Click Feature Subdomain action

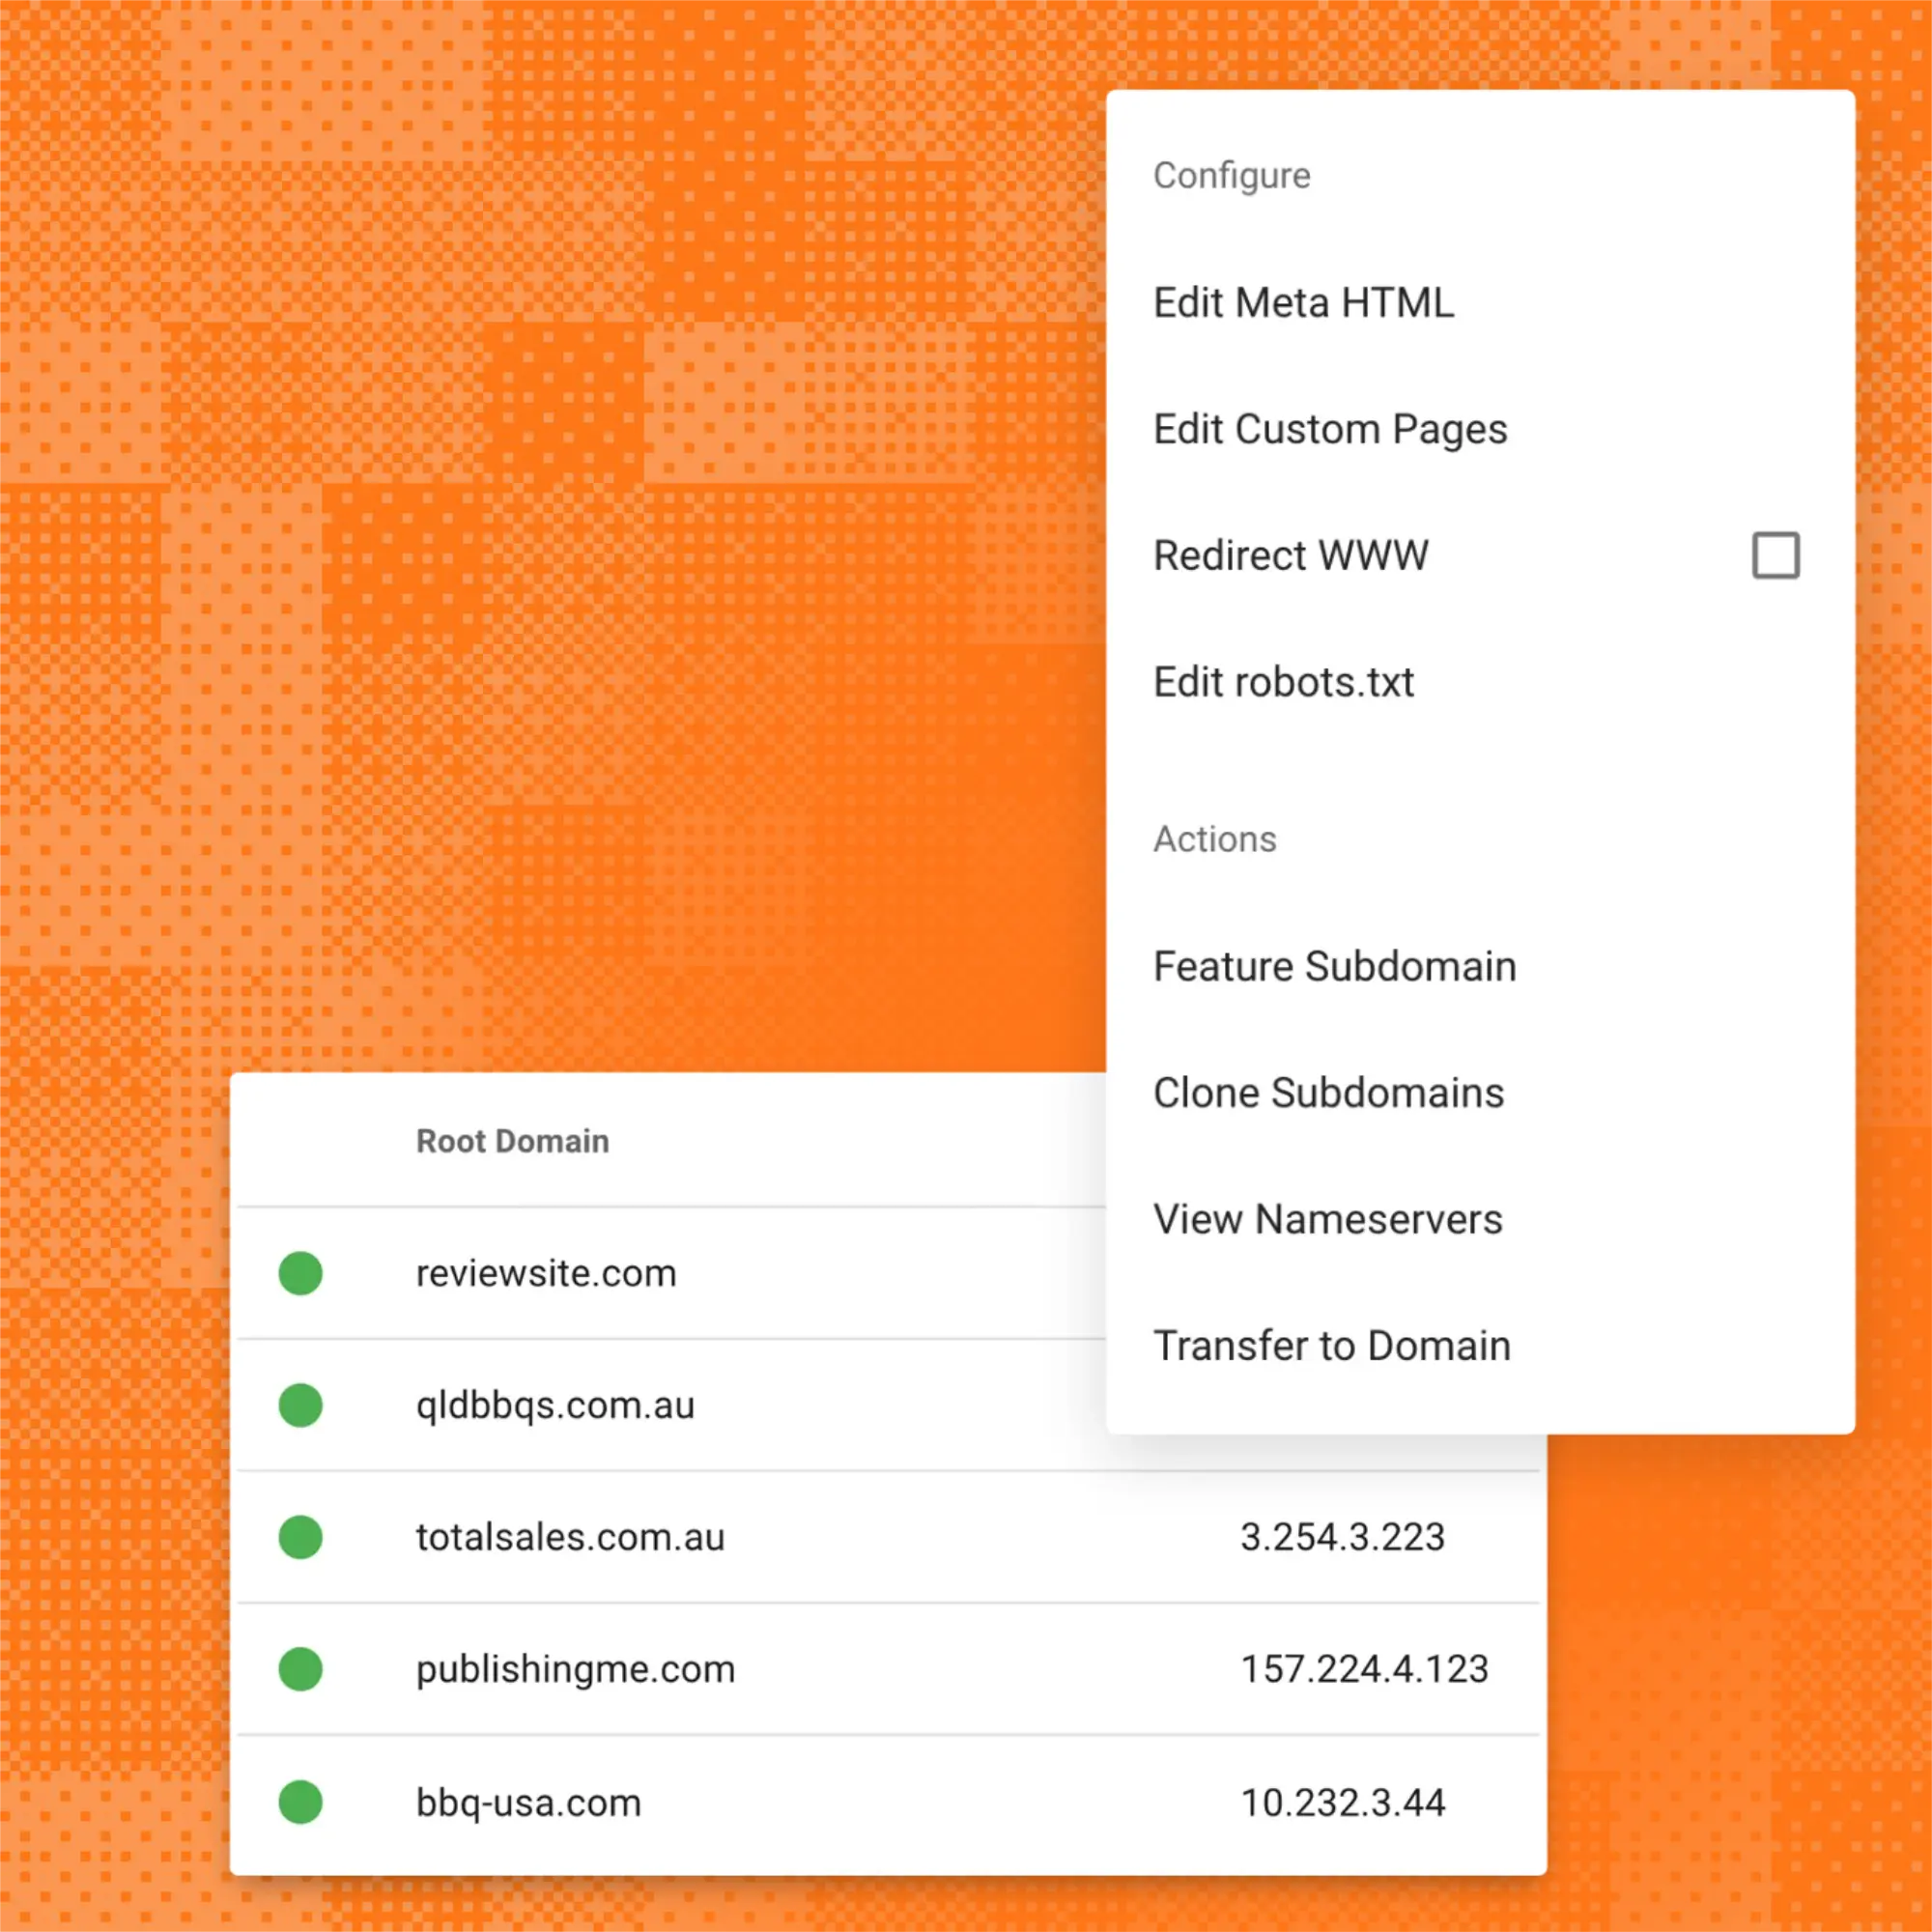tap(1480, 966)
